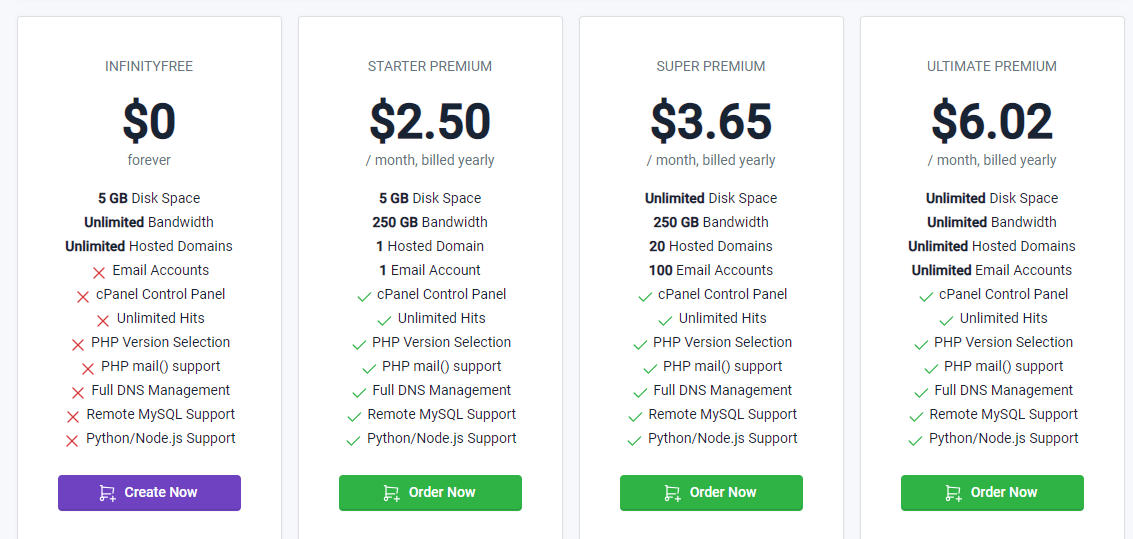Order the Starter Premium plan

pyautogui.click(x=430, y=493)
